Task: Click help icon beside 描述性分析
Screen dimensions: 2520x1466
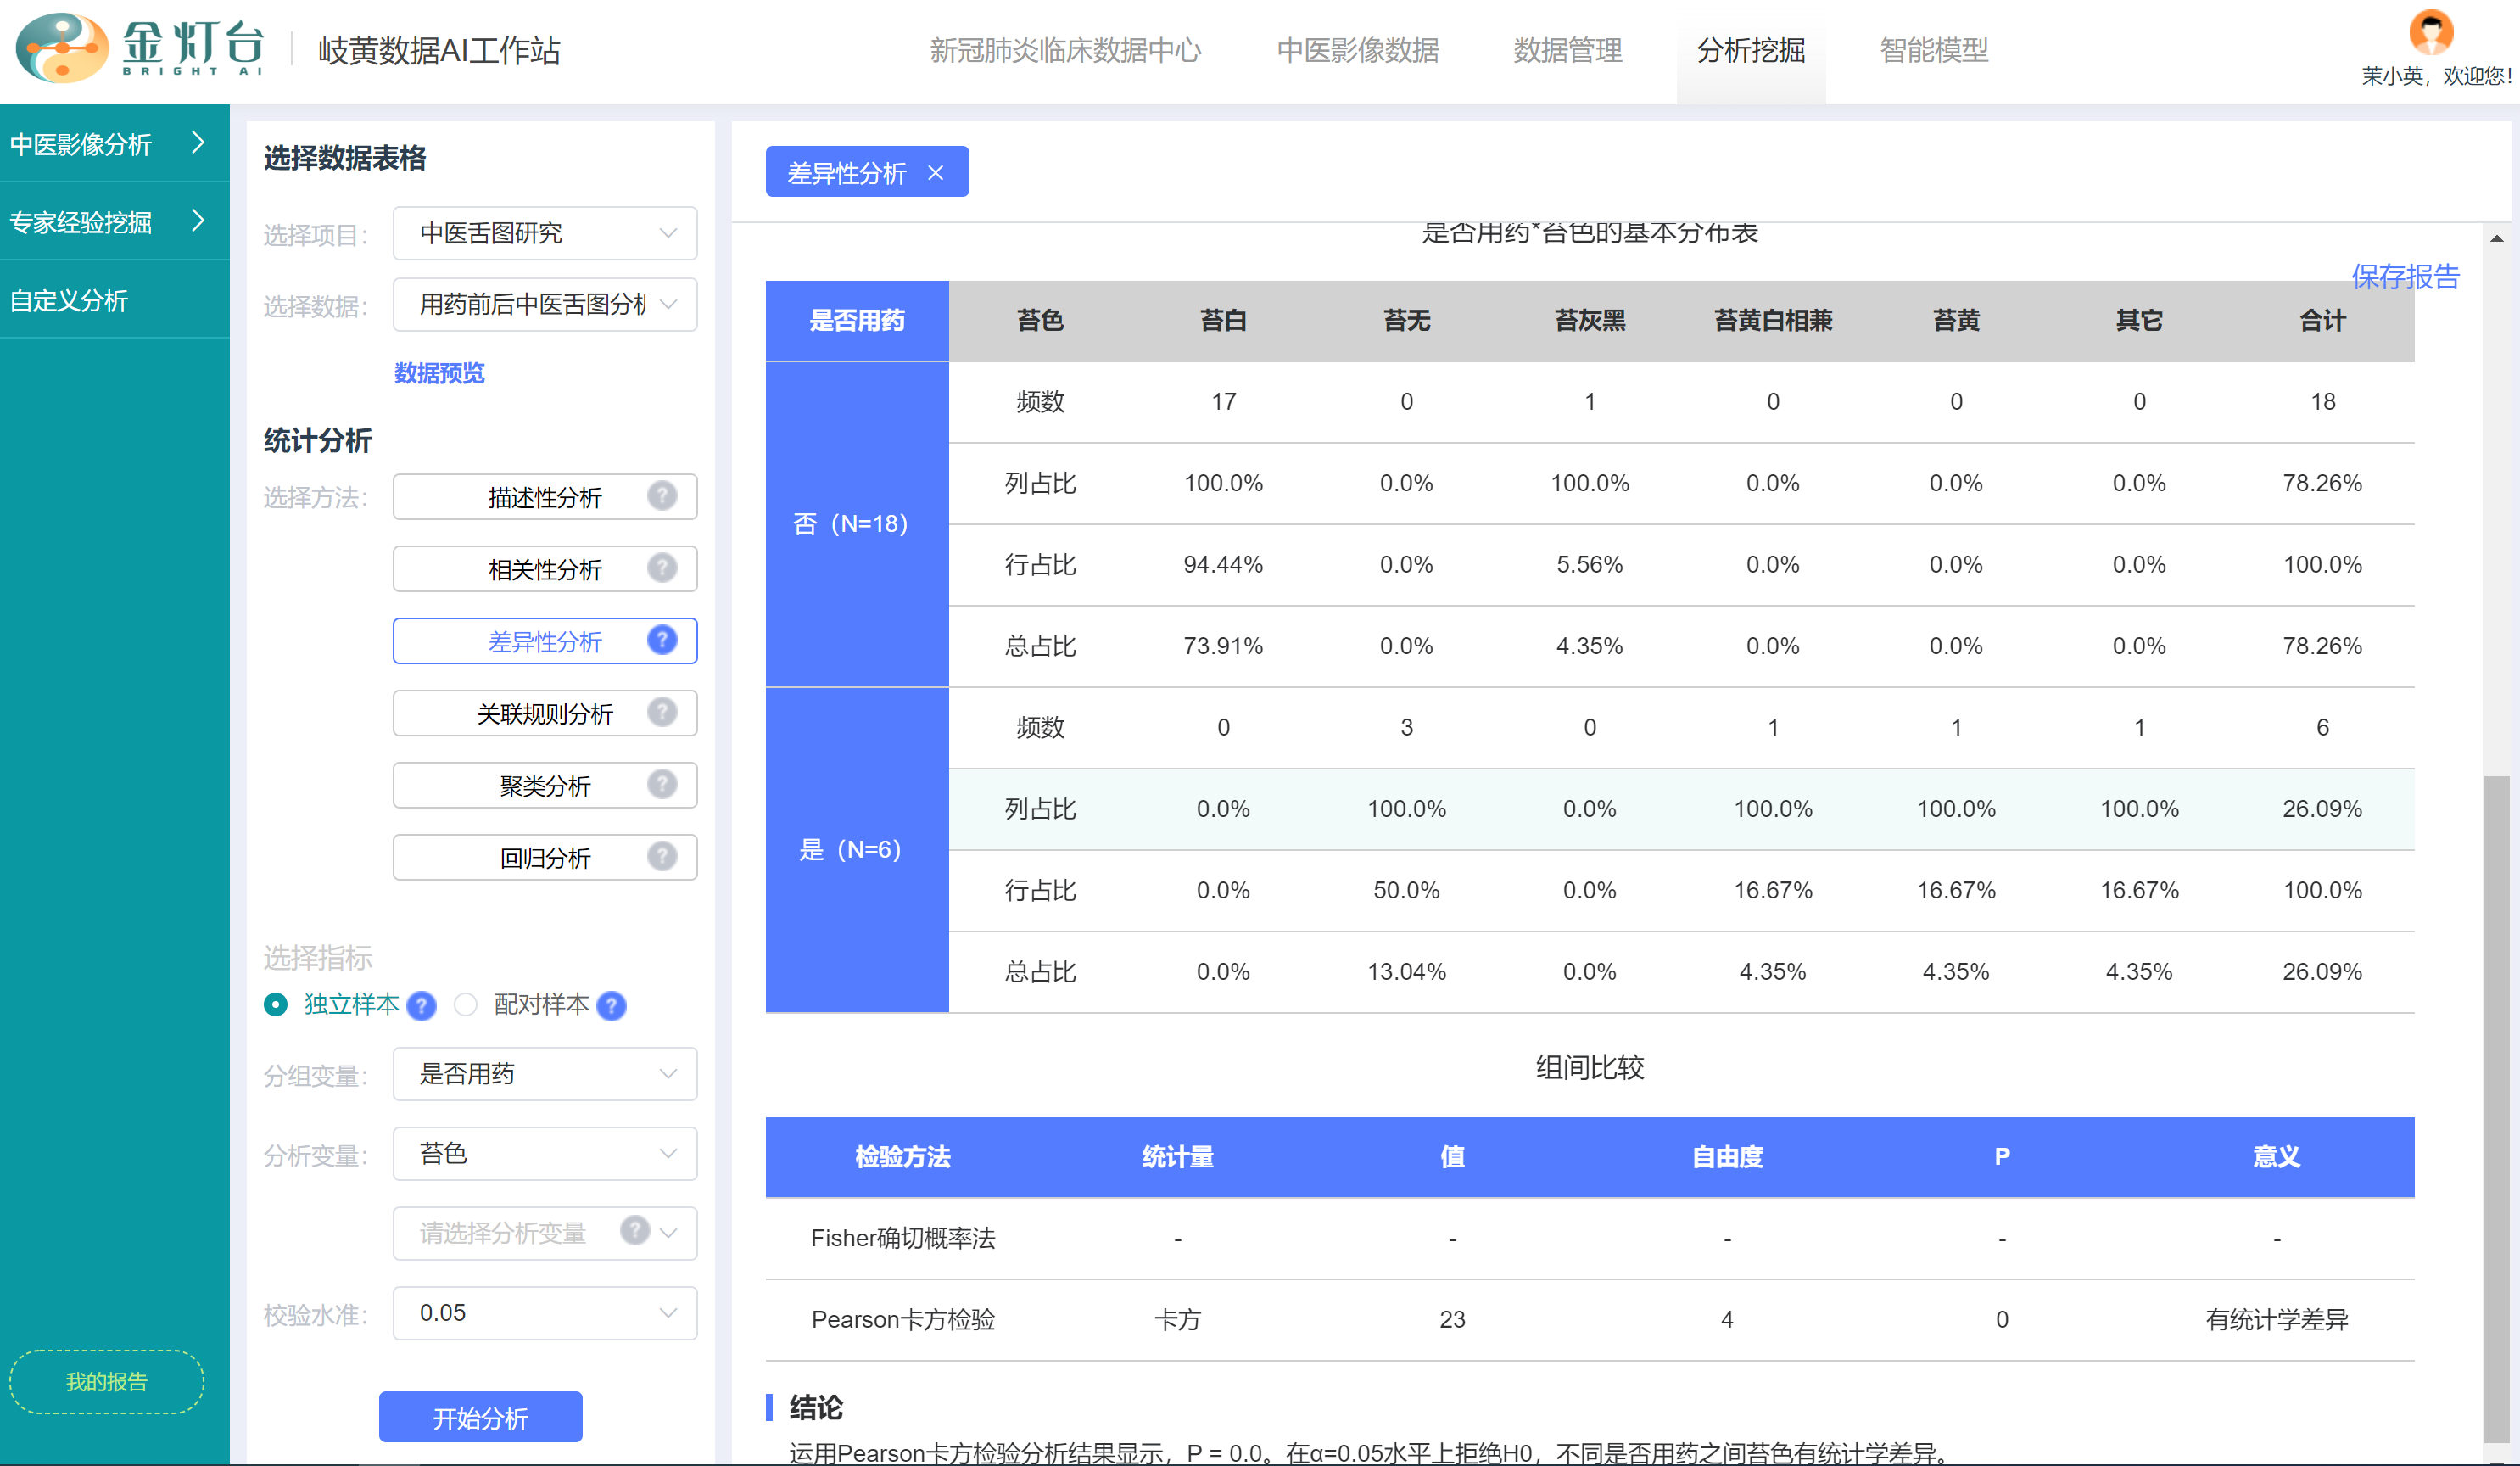Action: click(x=661, y=496)
